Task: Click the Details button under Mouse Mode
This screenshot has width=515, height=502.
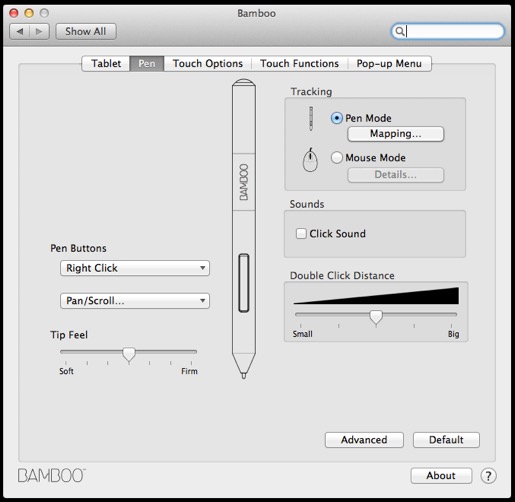Action: (x=396, y=175)
